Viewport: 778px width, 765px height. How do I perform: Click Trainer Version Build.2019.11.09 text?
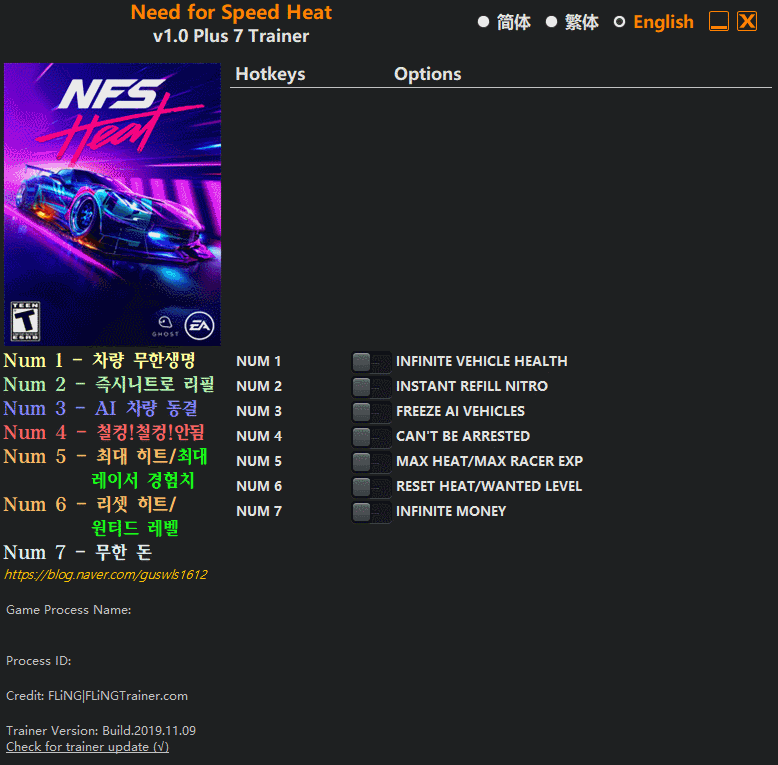tap(101, 730)
